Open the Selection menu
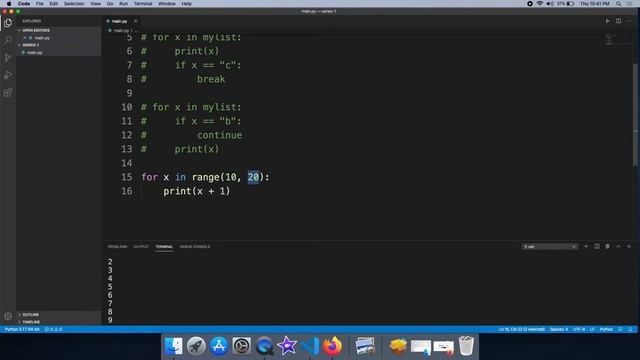640x360 pixels. pyautogui.click(x=74, y=4)
